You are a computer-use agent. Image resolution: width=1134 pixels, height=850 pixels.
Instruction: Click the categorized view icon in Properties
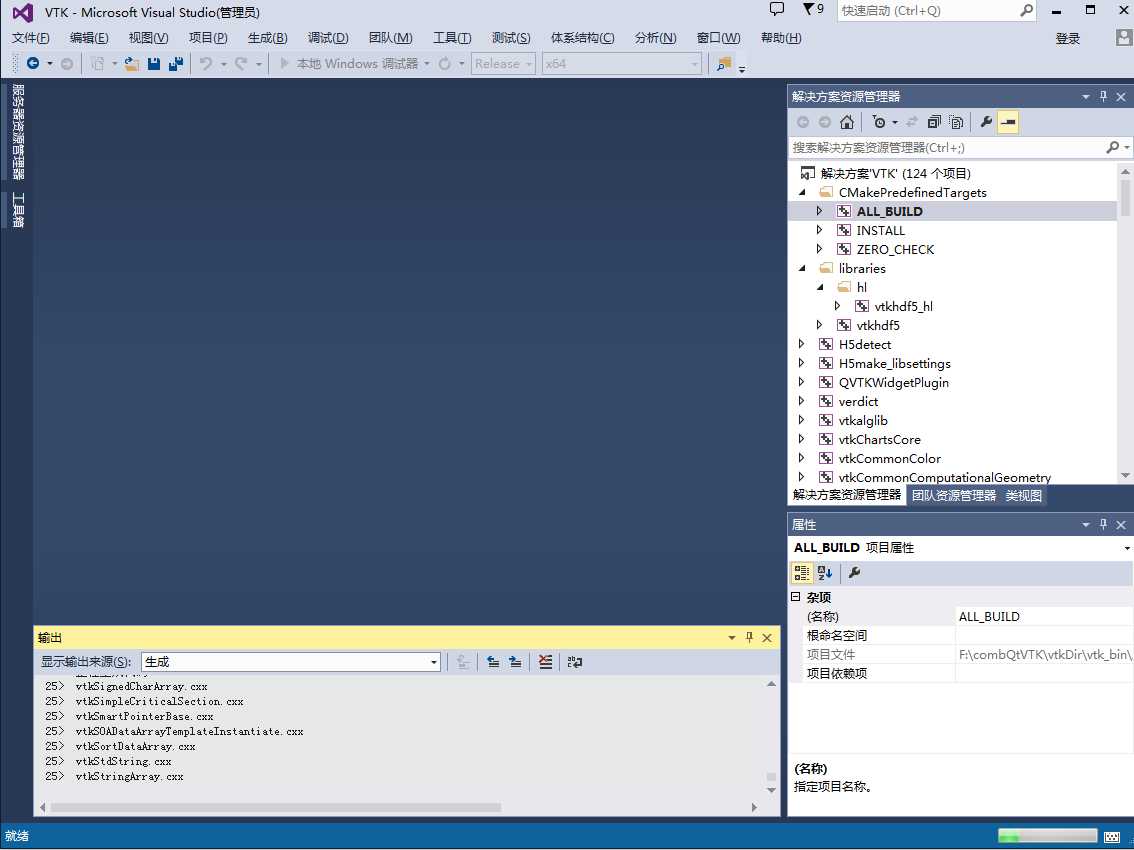coord(801,573)
